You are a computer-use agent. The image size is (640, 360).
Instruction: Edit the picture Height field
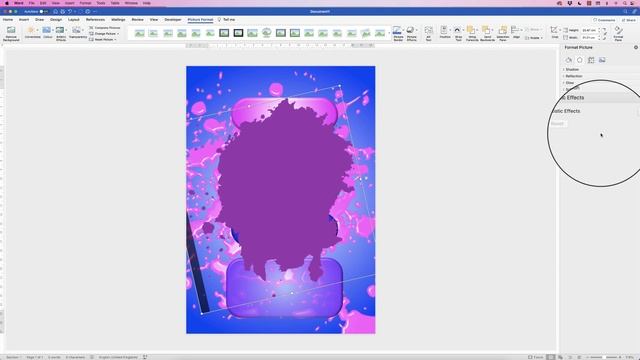[589, 30]
